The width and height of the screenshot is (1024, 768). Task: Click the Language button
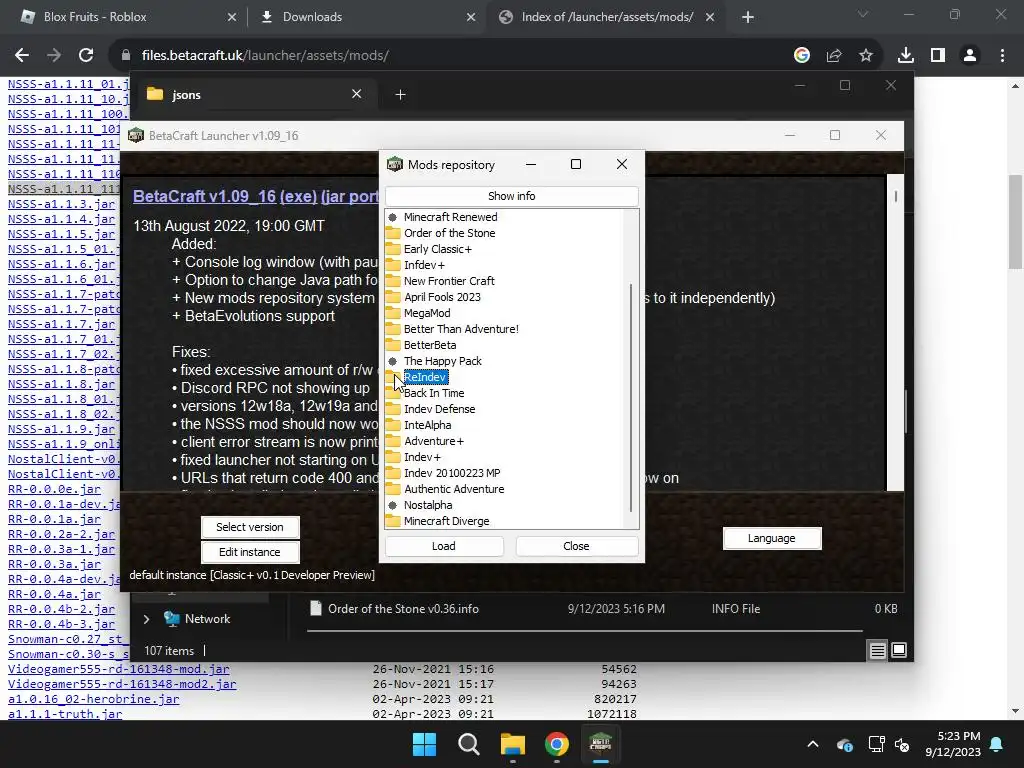(772, 538)
